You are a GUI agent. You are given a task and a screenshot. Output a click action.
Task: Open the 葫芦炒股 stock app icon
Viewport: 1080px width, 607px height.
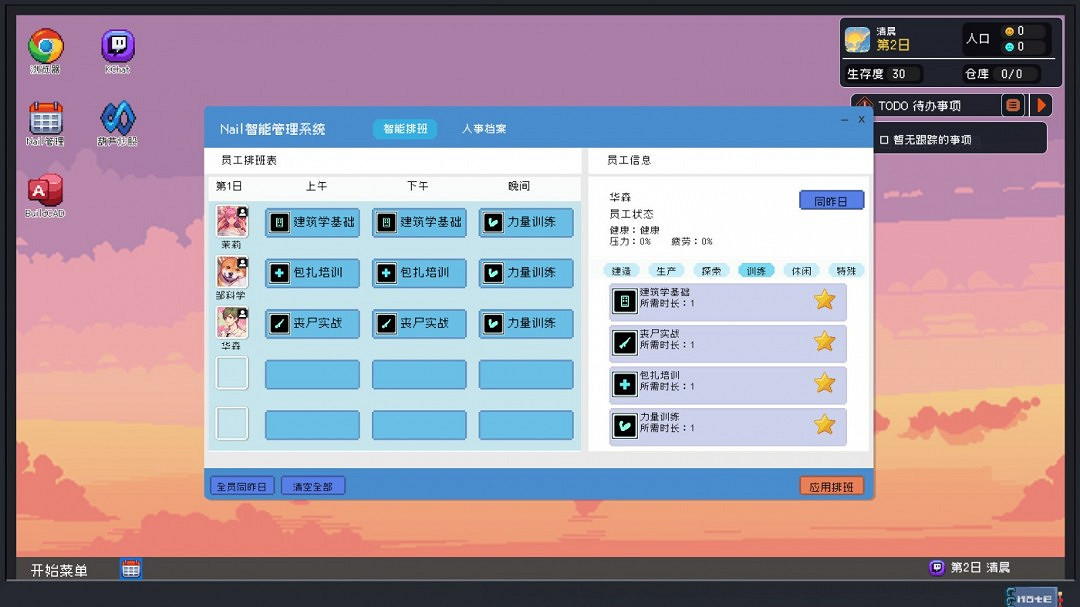click(x=116, y=118)
